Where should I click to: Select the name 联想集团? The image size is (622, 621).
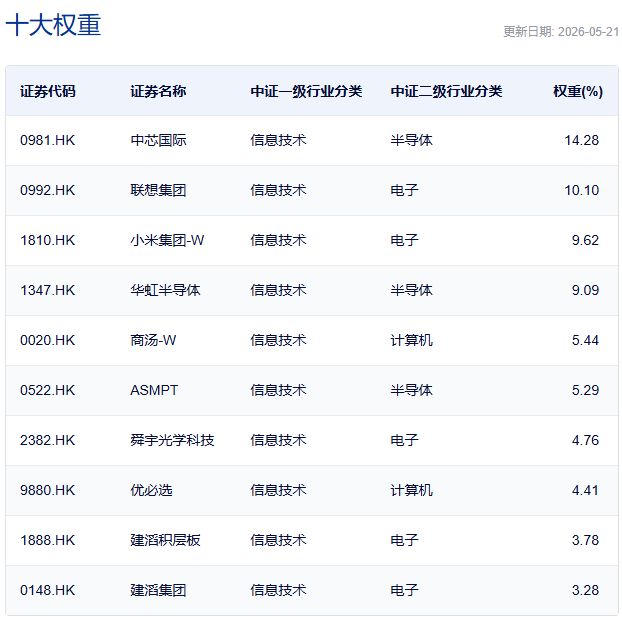point(158,190)
